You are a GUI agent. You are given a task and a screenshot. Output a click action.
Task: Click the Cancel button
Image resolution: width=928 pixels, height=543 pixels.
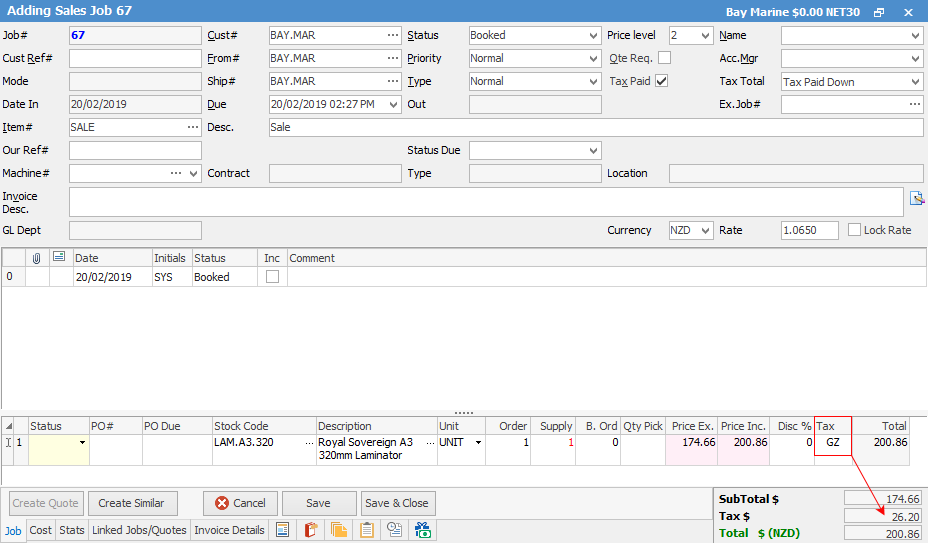[x=240, y=503]
